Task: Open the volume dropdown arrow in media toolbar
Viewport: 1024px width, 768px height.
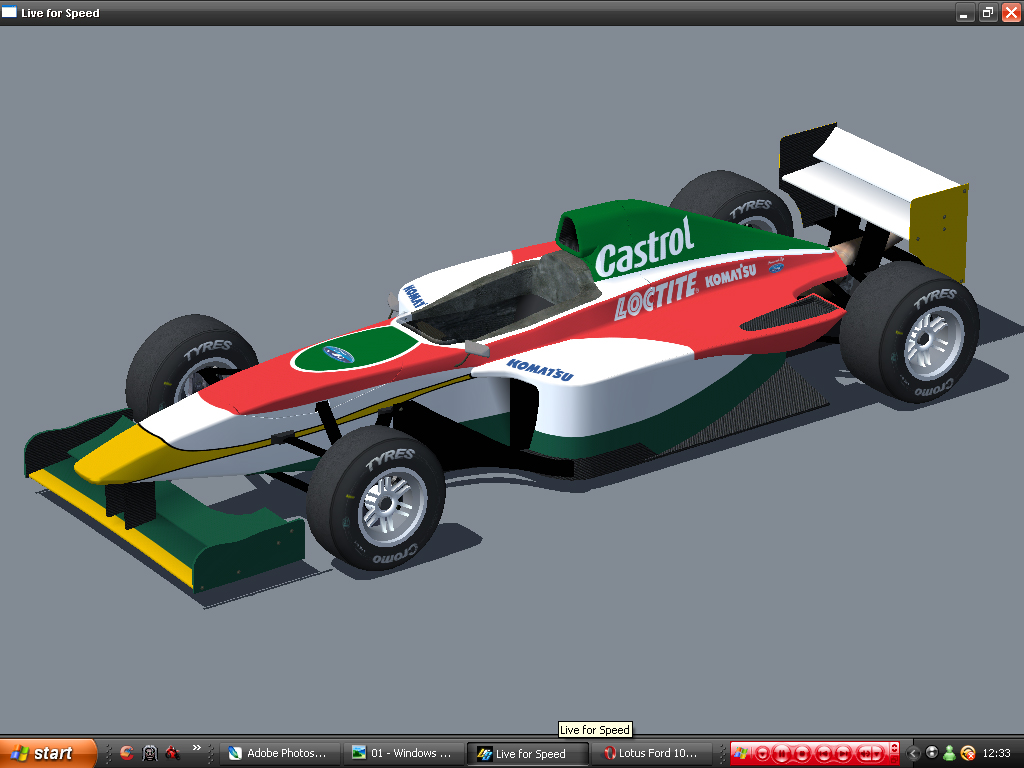Action: (876, 754)
